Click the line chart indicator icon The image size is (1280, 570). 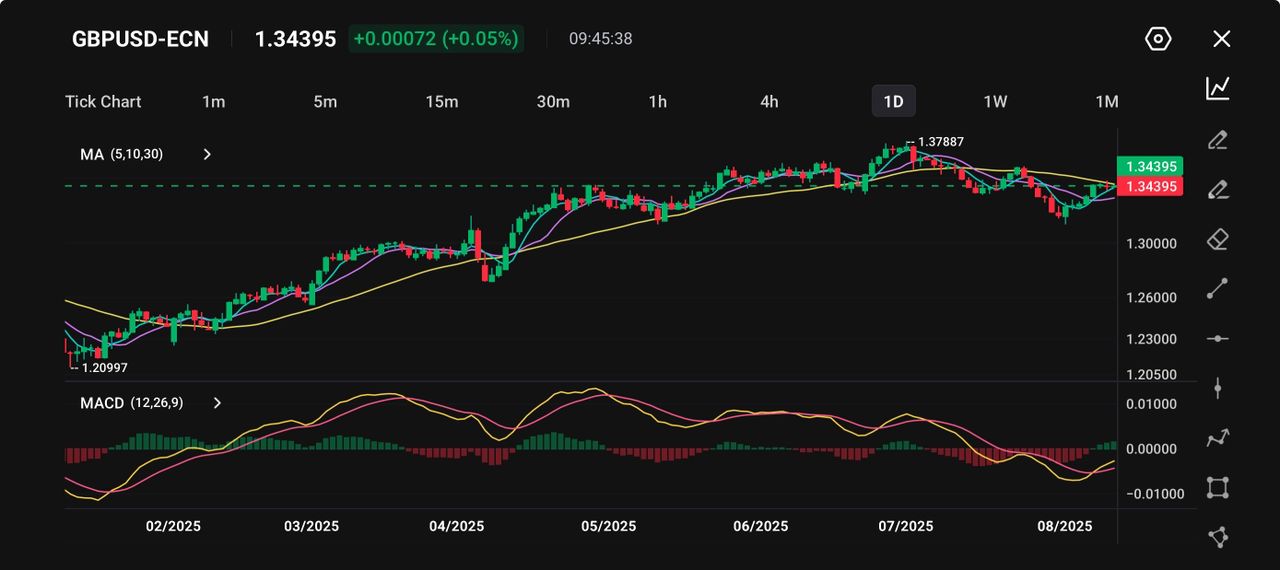pyautogui.click(x=1217, y=88)
